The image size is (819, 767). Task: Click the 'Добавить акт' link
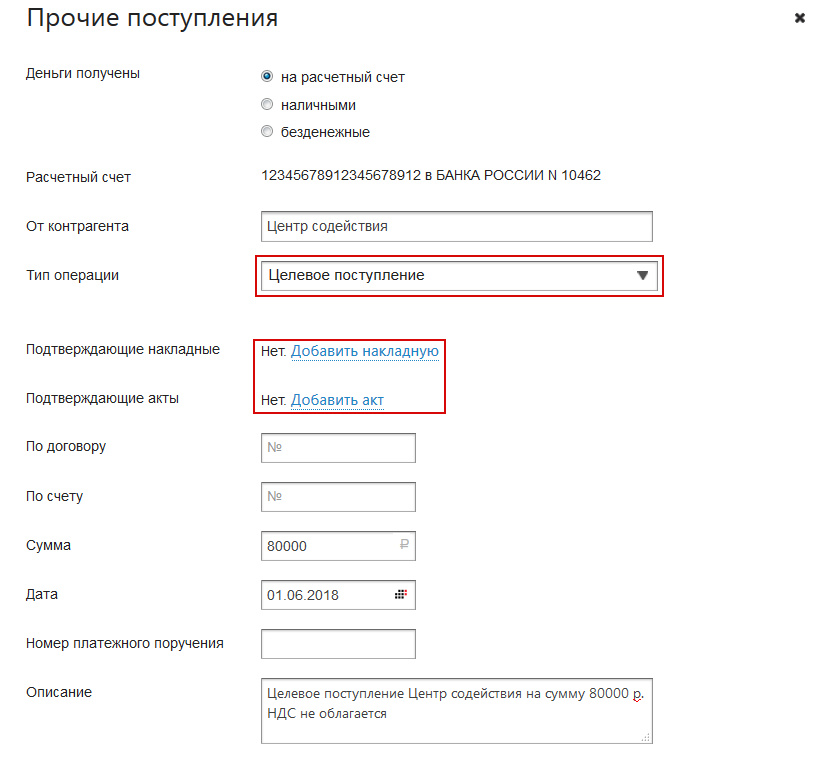pyautogui.click(x=337, y=400)
